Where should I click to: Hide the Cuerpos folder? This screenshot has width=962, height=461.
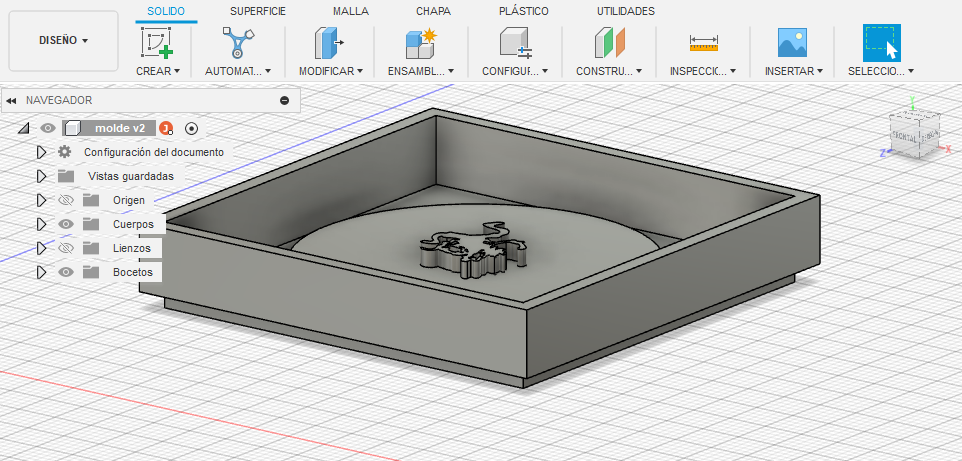tap(66, 224)
